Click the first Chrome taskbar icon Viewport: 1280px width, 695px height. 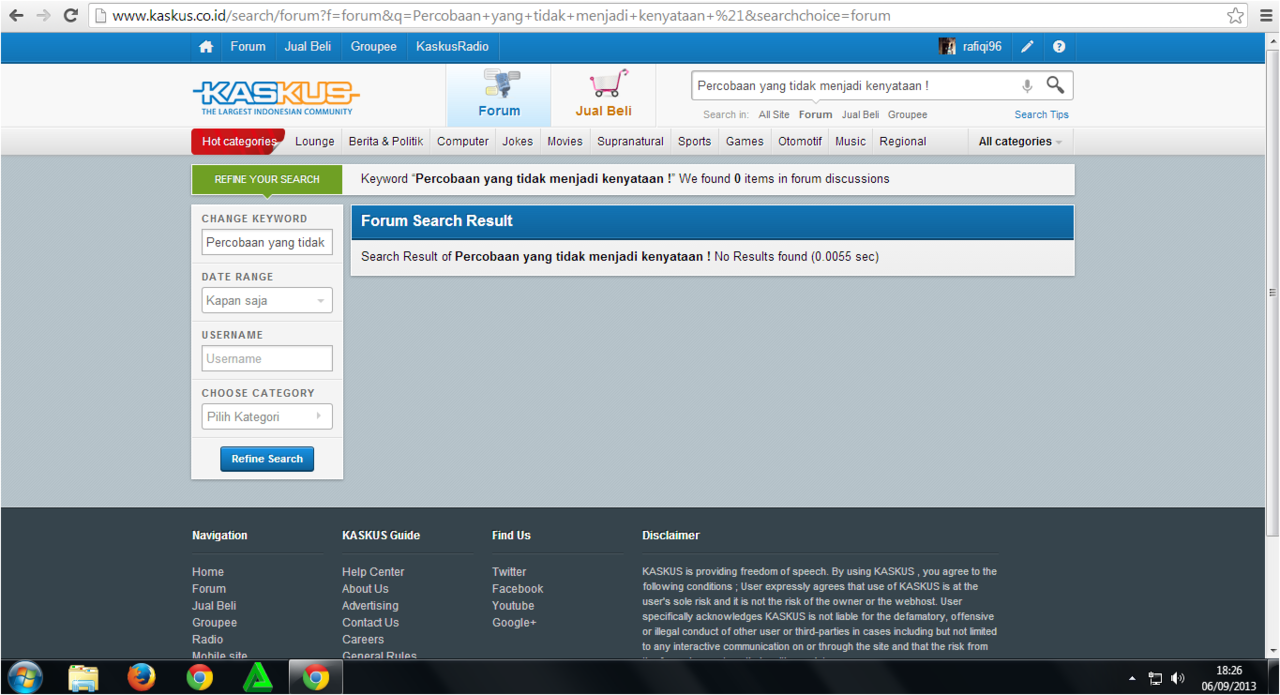click(200, 677)
